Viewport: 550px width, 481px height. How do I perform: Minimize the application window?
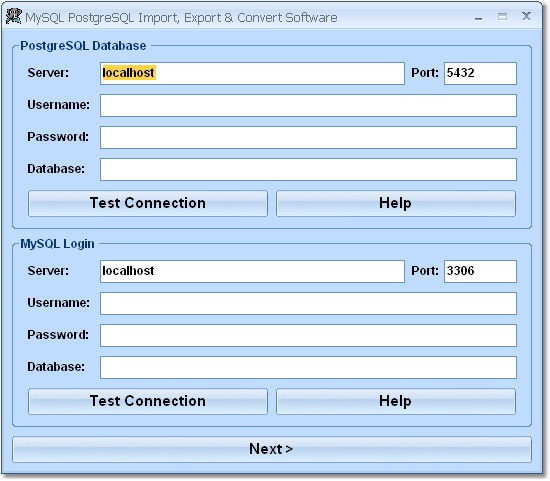478,18
